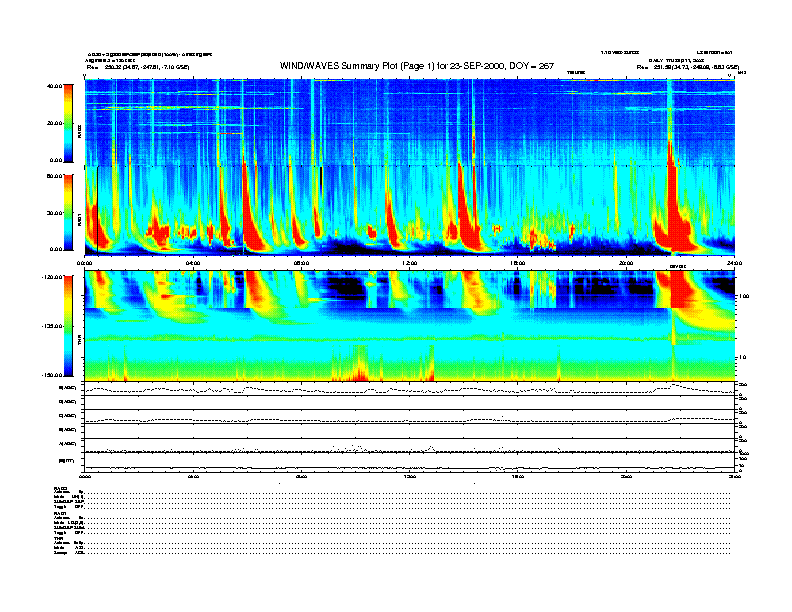Click the 100 label on TNR right axis
The width and height of the screenshot is (792, 612).
click(744, 296)
